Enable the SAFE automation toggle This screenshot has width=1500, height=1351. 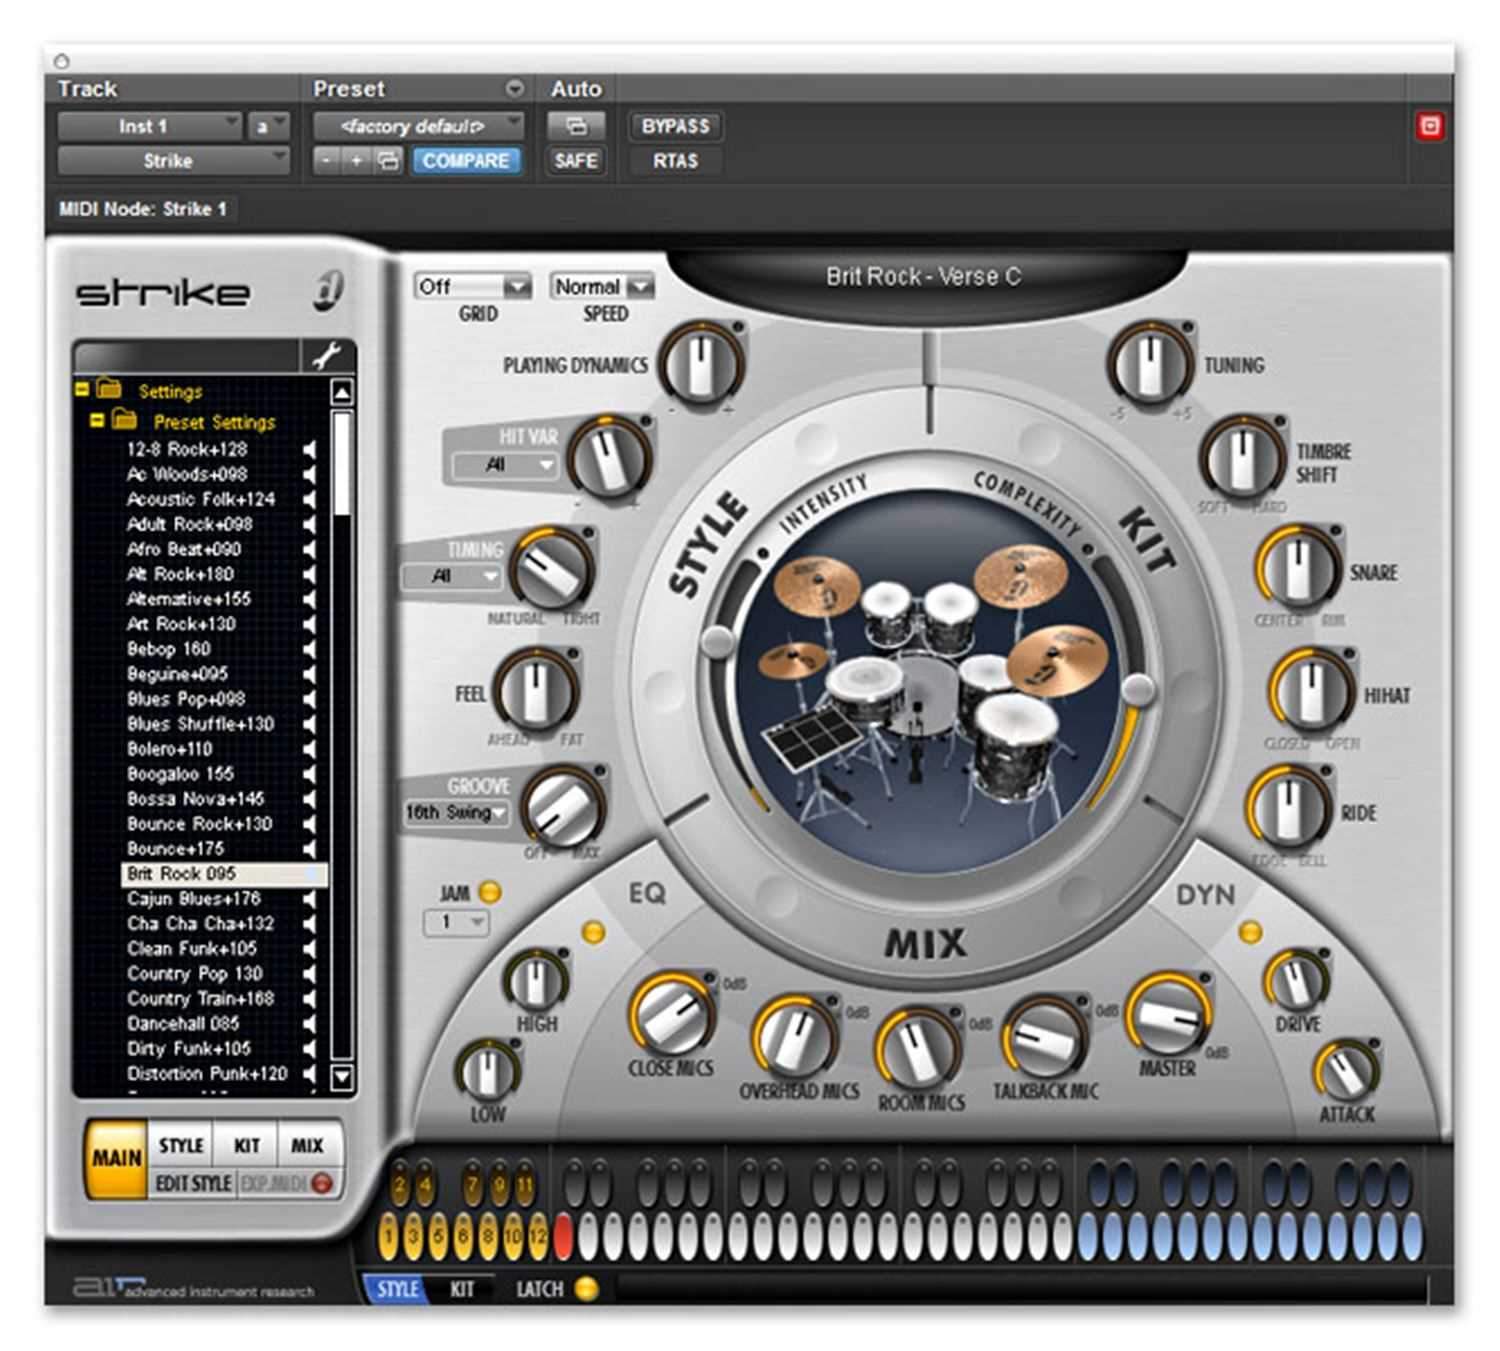(x=577, y=161)
